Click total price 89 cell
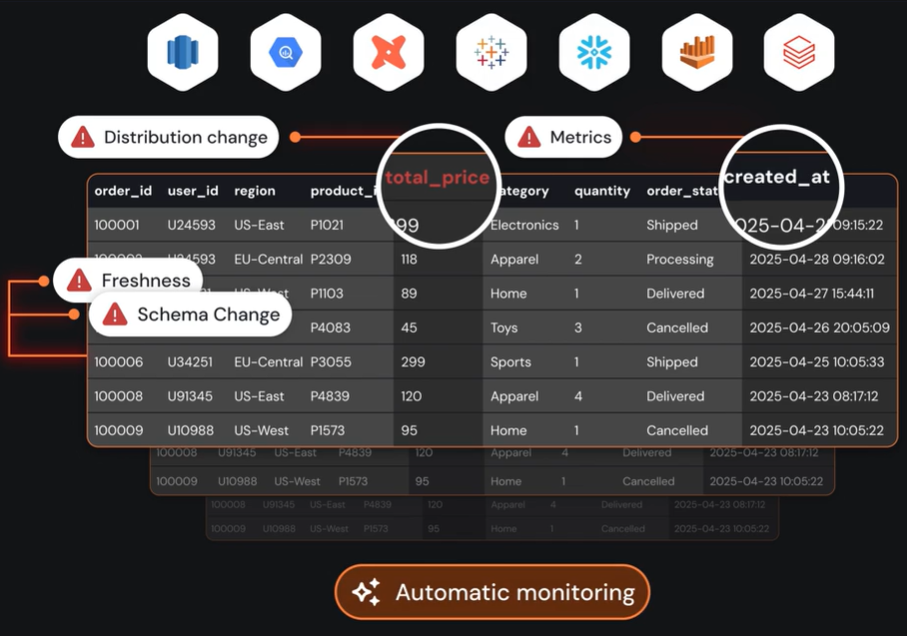This screenshot has width=907, height=636. coord(409,293)
